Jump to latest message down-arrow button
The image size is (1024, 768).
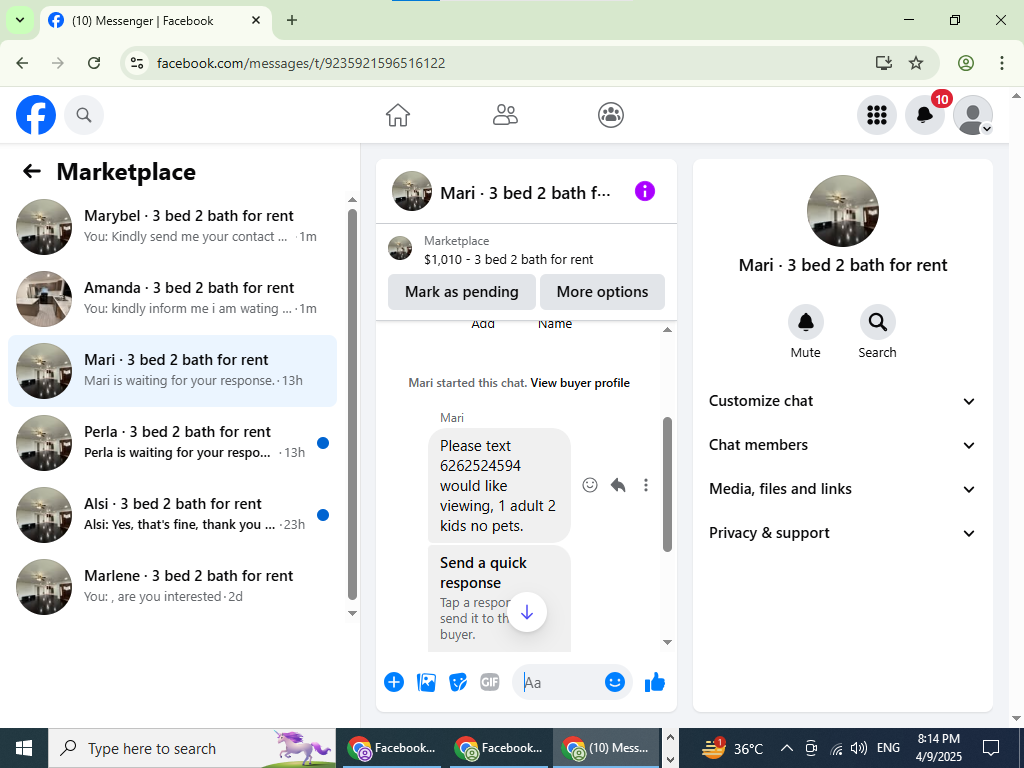(x=527, y=612)
